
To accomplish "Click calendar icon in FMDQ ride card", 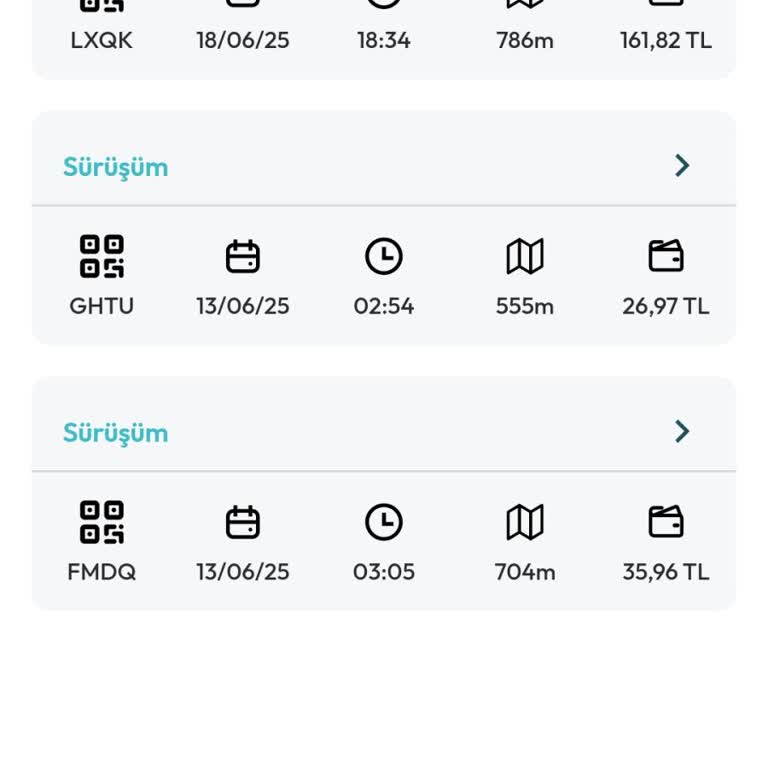I will point(243,523).
